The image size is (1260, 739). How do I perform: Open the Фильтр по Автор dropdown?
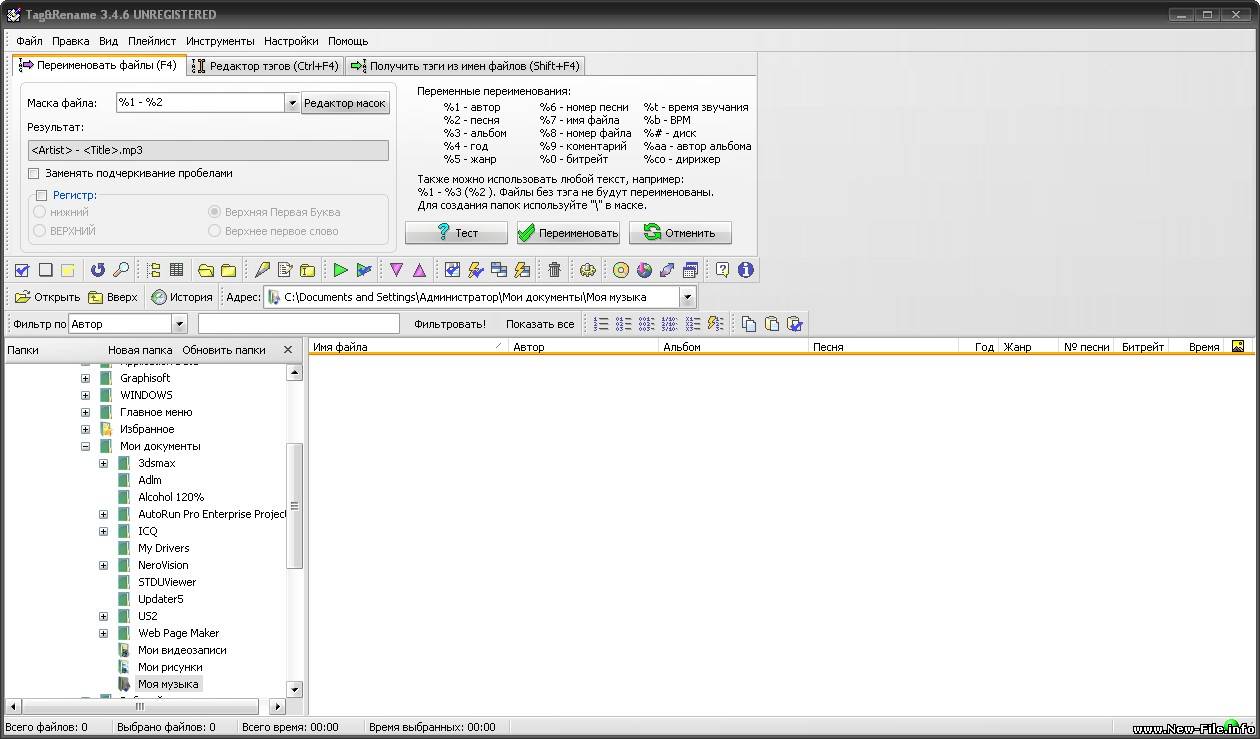[179, 324]
